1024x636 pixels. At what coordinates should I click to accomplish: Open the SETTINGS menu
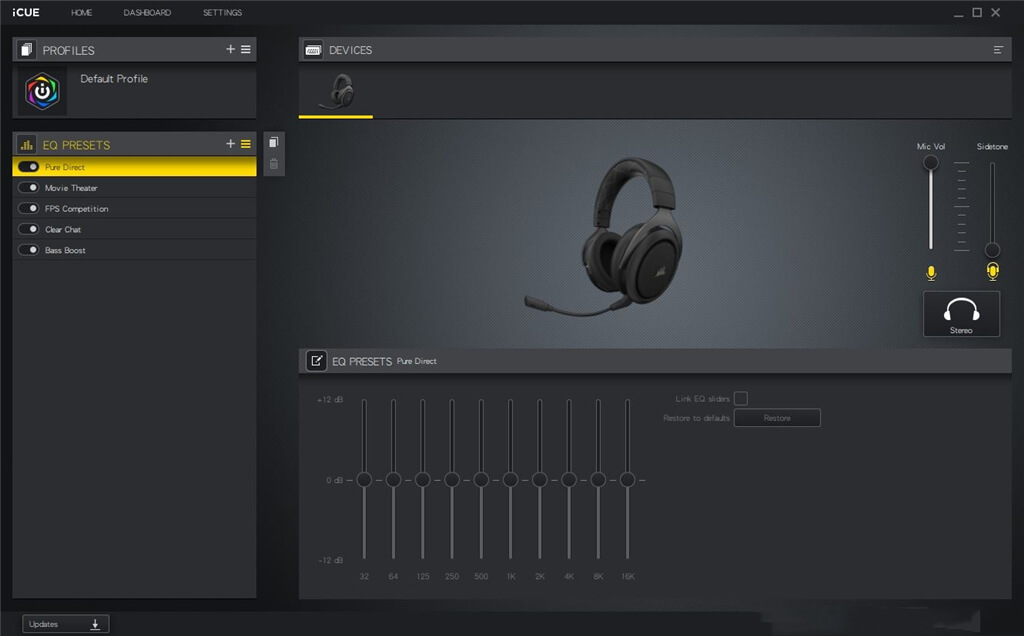tap(222, 12)
